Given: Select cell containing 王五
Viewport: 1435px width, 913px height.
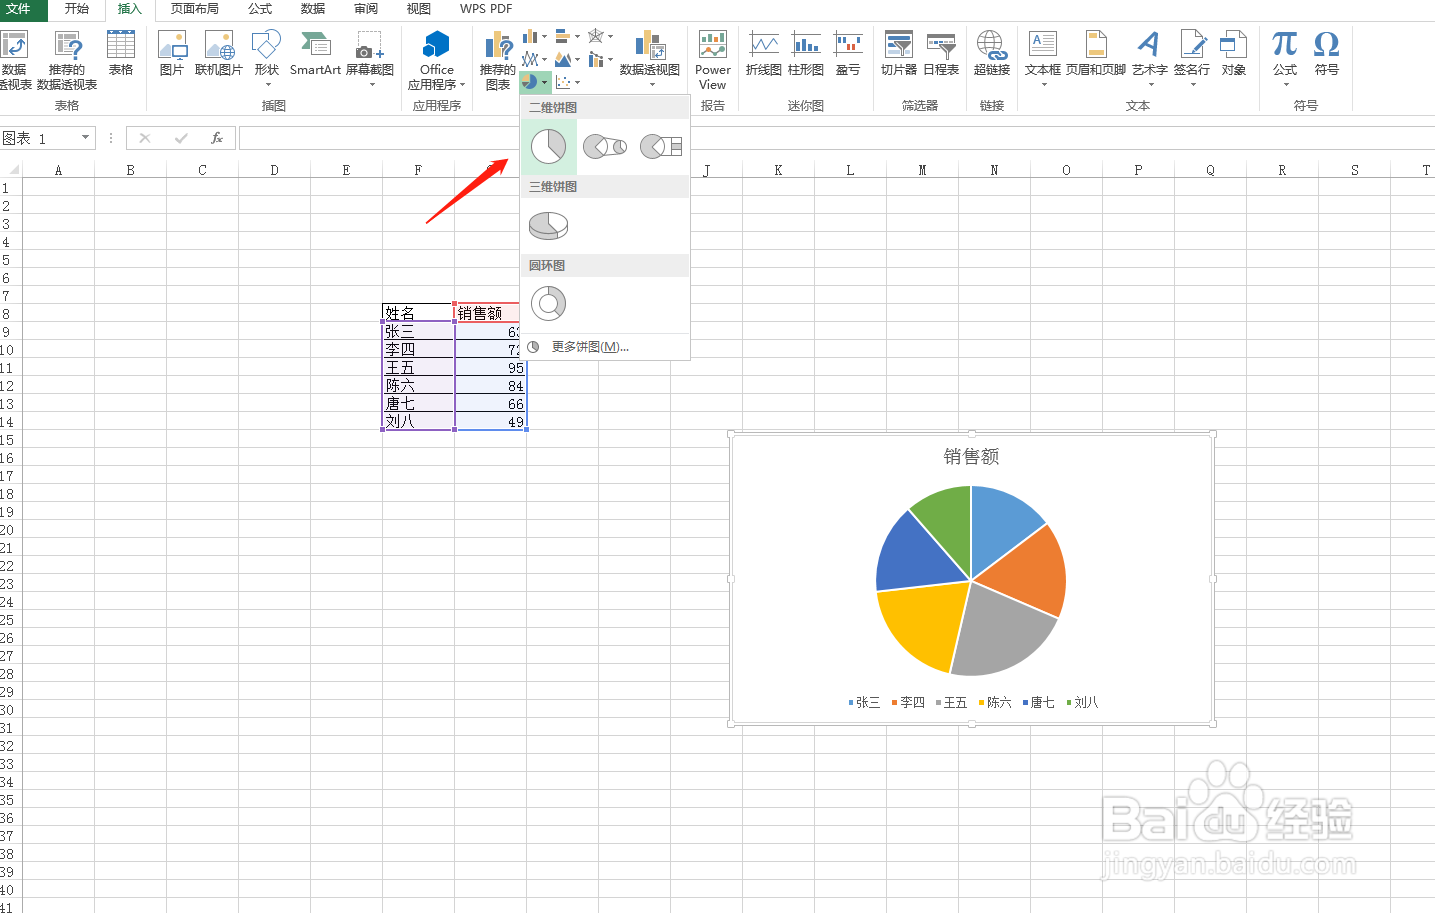Looking at the screenshot, I should point(418,368).
